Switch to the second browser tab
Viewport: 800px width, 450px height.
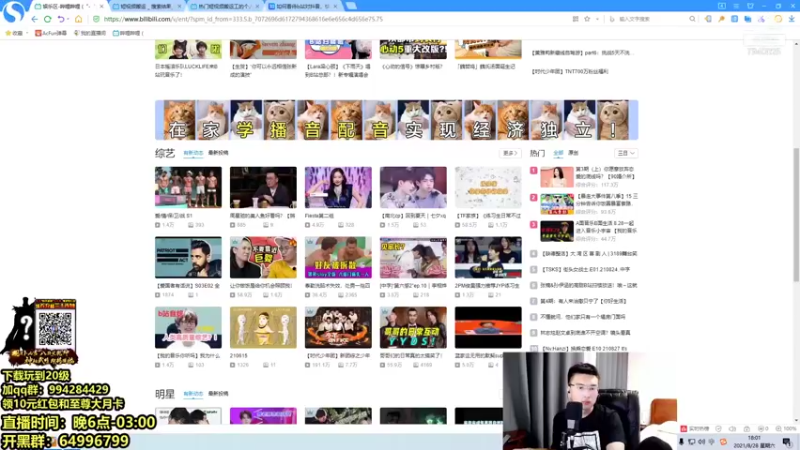[x=145, y=6]
